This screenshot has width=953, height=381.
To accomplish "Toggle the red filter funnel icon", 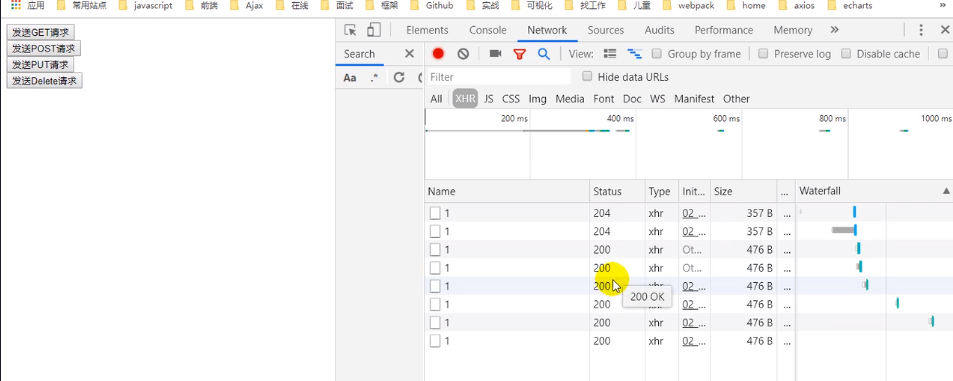I will pyautogui.click(x=519, y=54).
